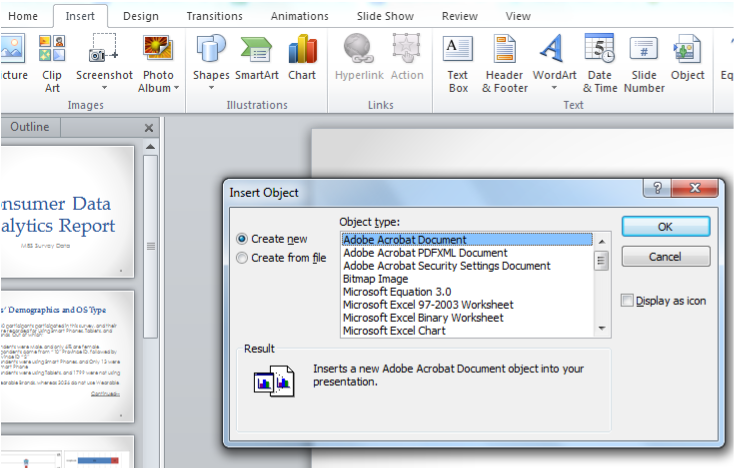The width and height of the screenshot is (738, 471).
Task: Click Cancel in Insert Object dialog
Action: point(666,257)
